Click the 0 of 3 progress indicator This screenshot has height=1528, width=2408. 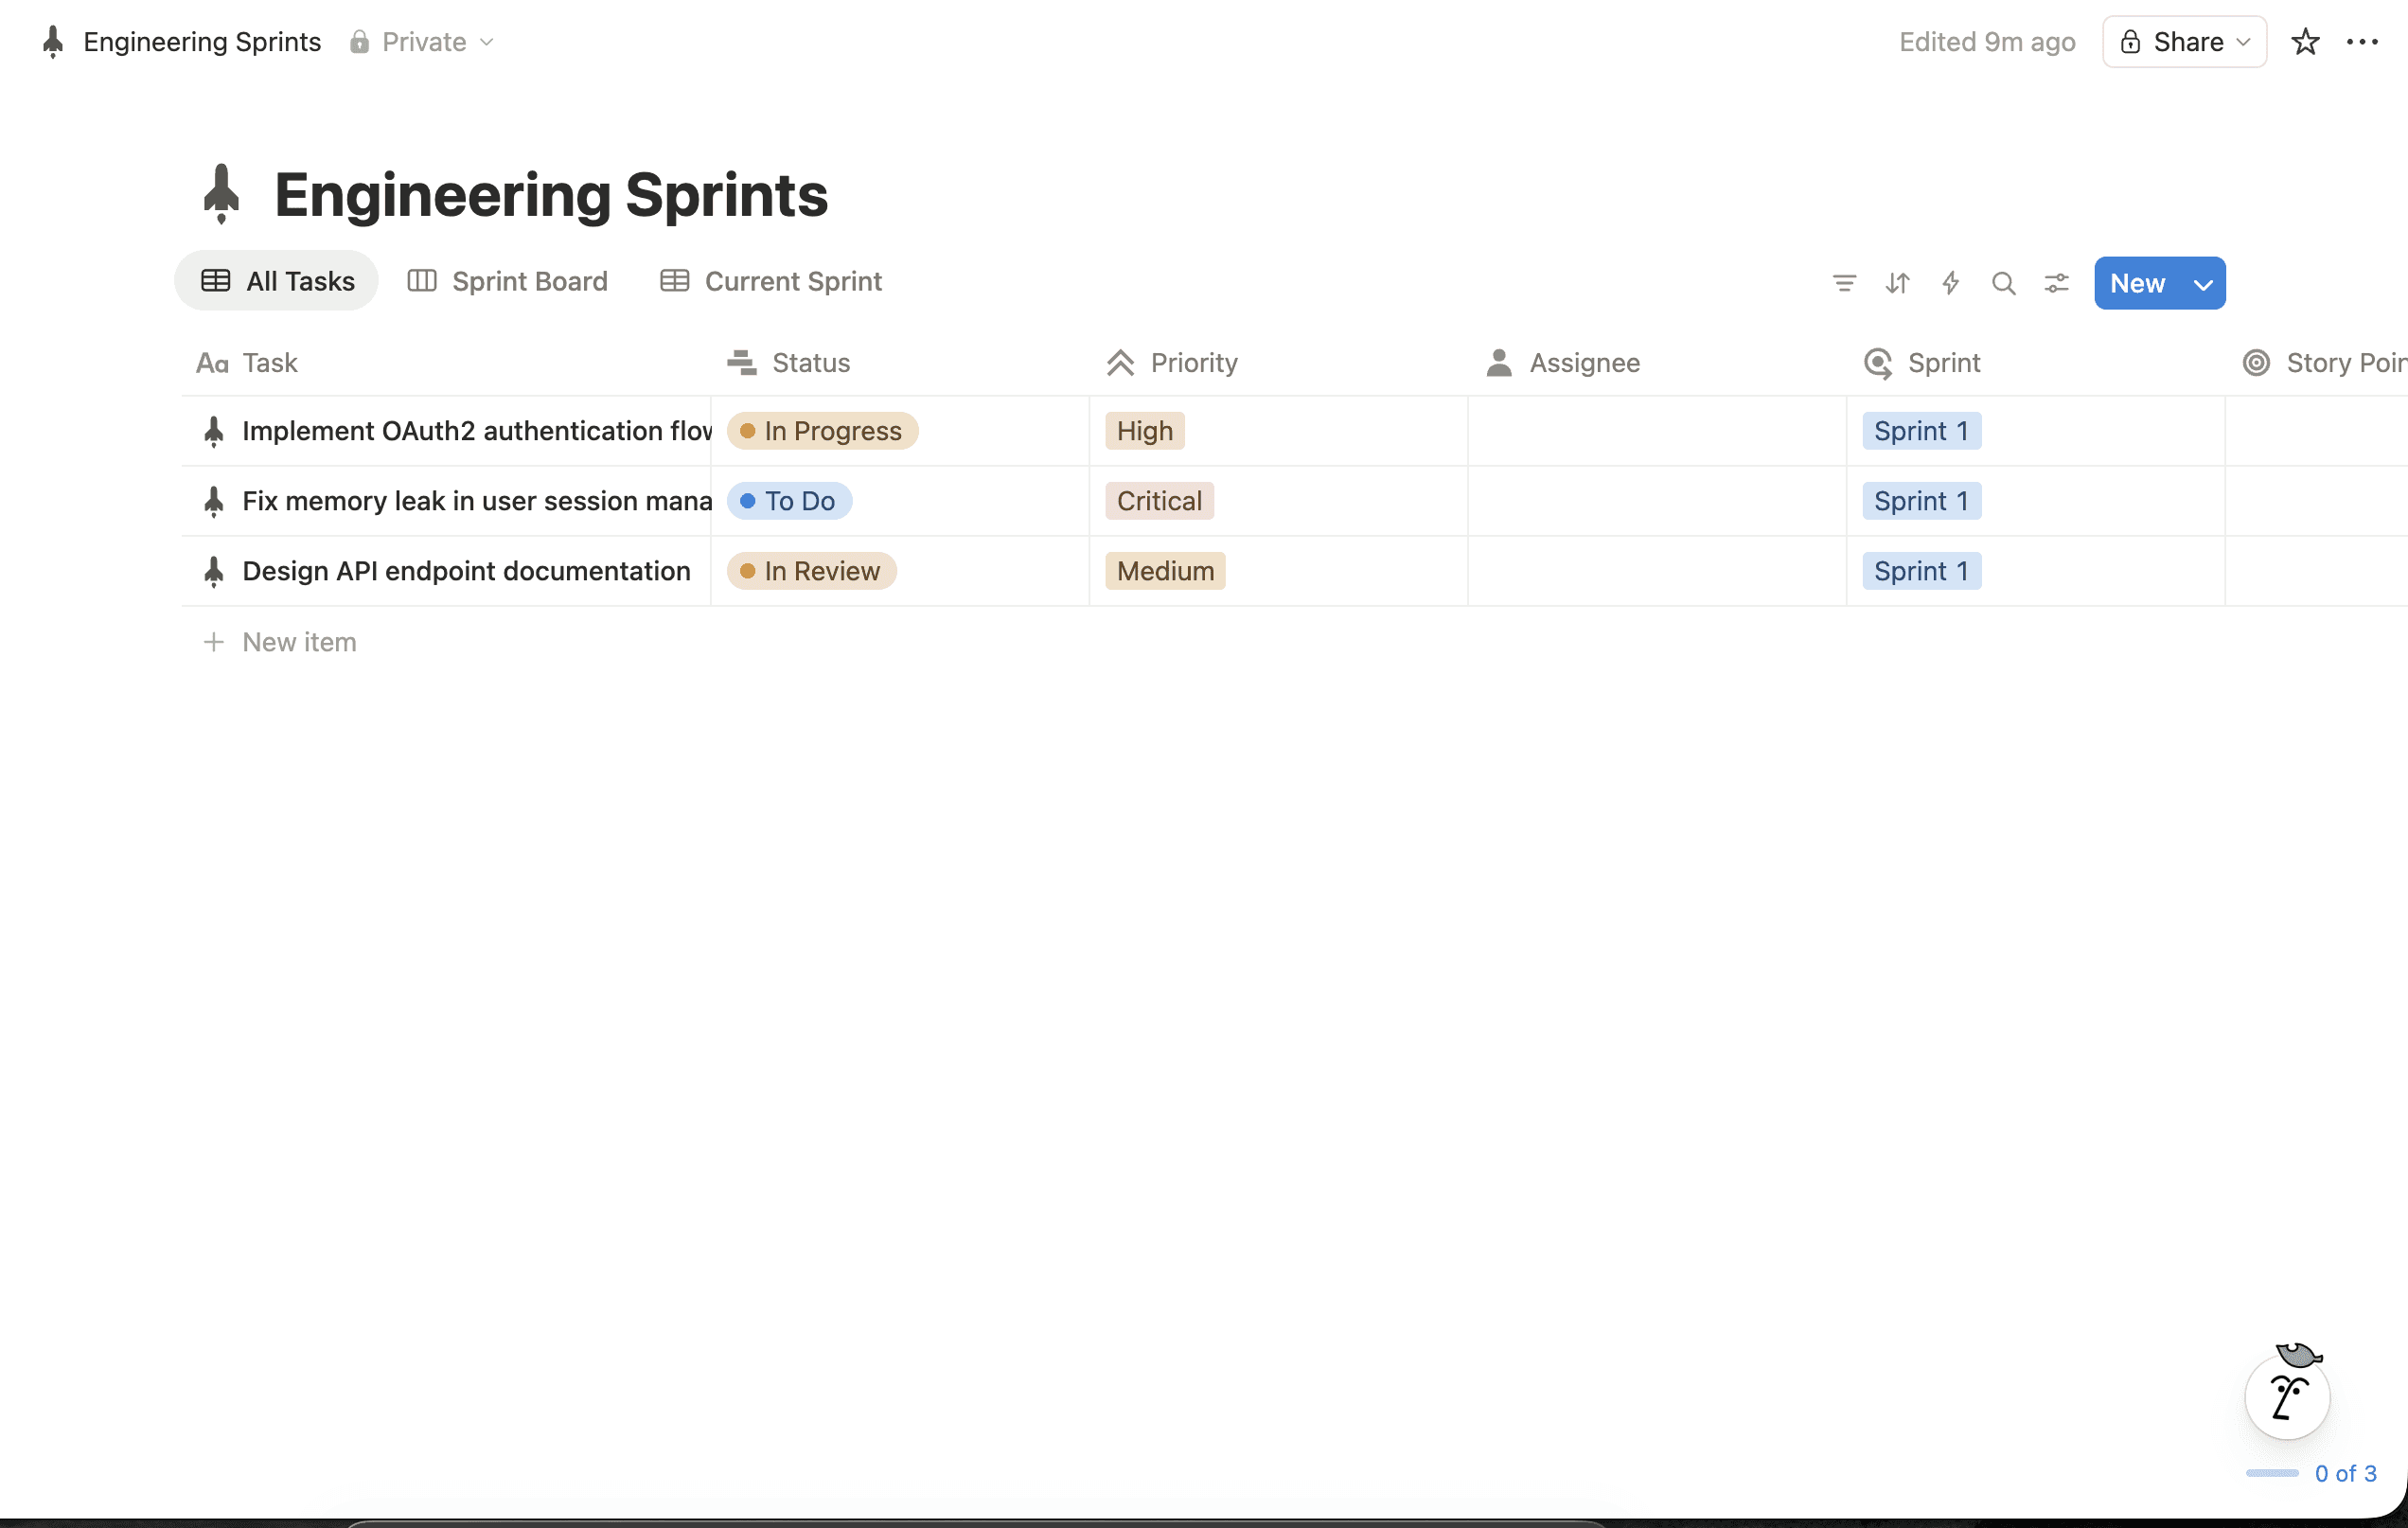pyautogui.click(x=2344, y=1473)
